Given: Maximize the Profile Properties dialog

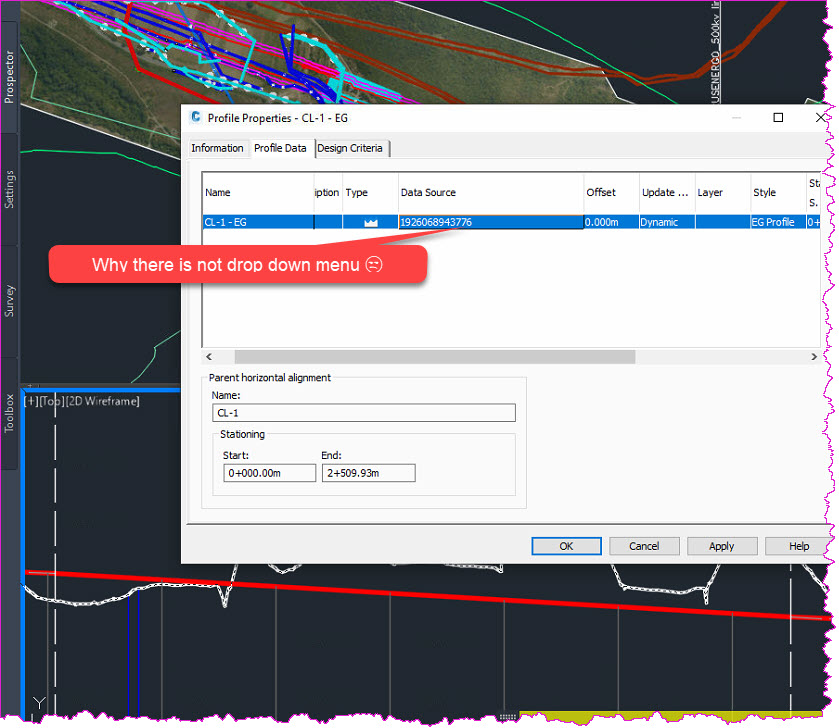Looking at the screenshot, I should point(778,118).
